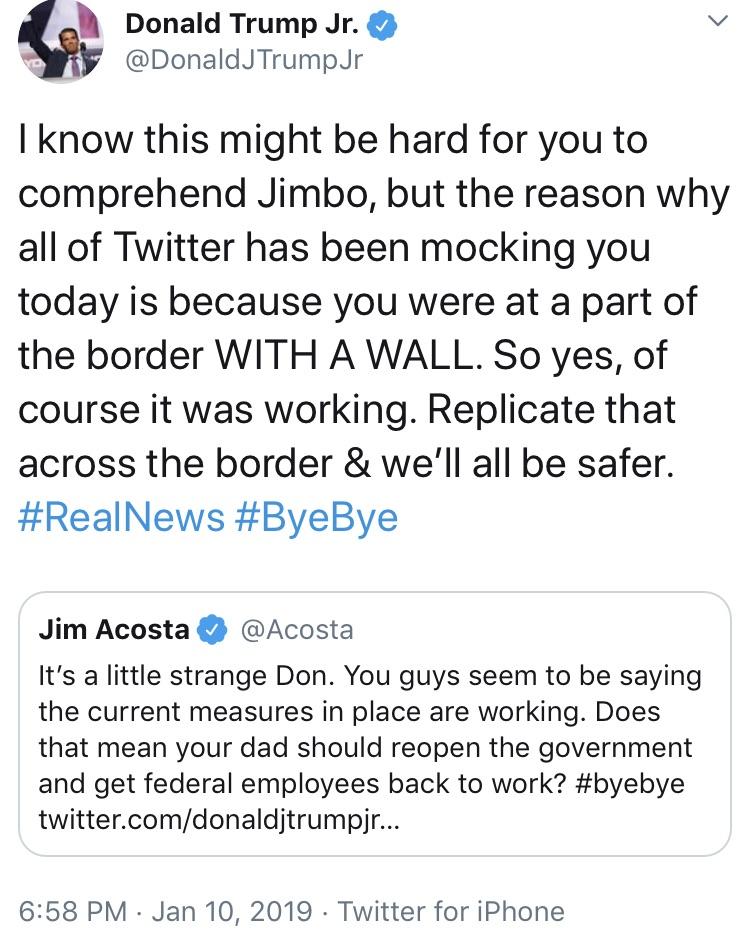Open the Donald Trump Jr. display name
This screenshot has width=750, height=942.
tap(242, 25)
